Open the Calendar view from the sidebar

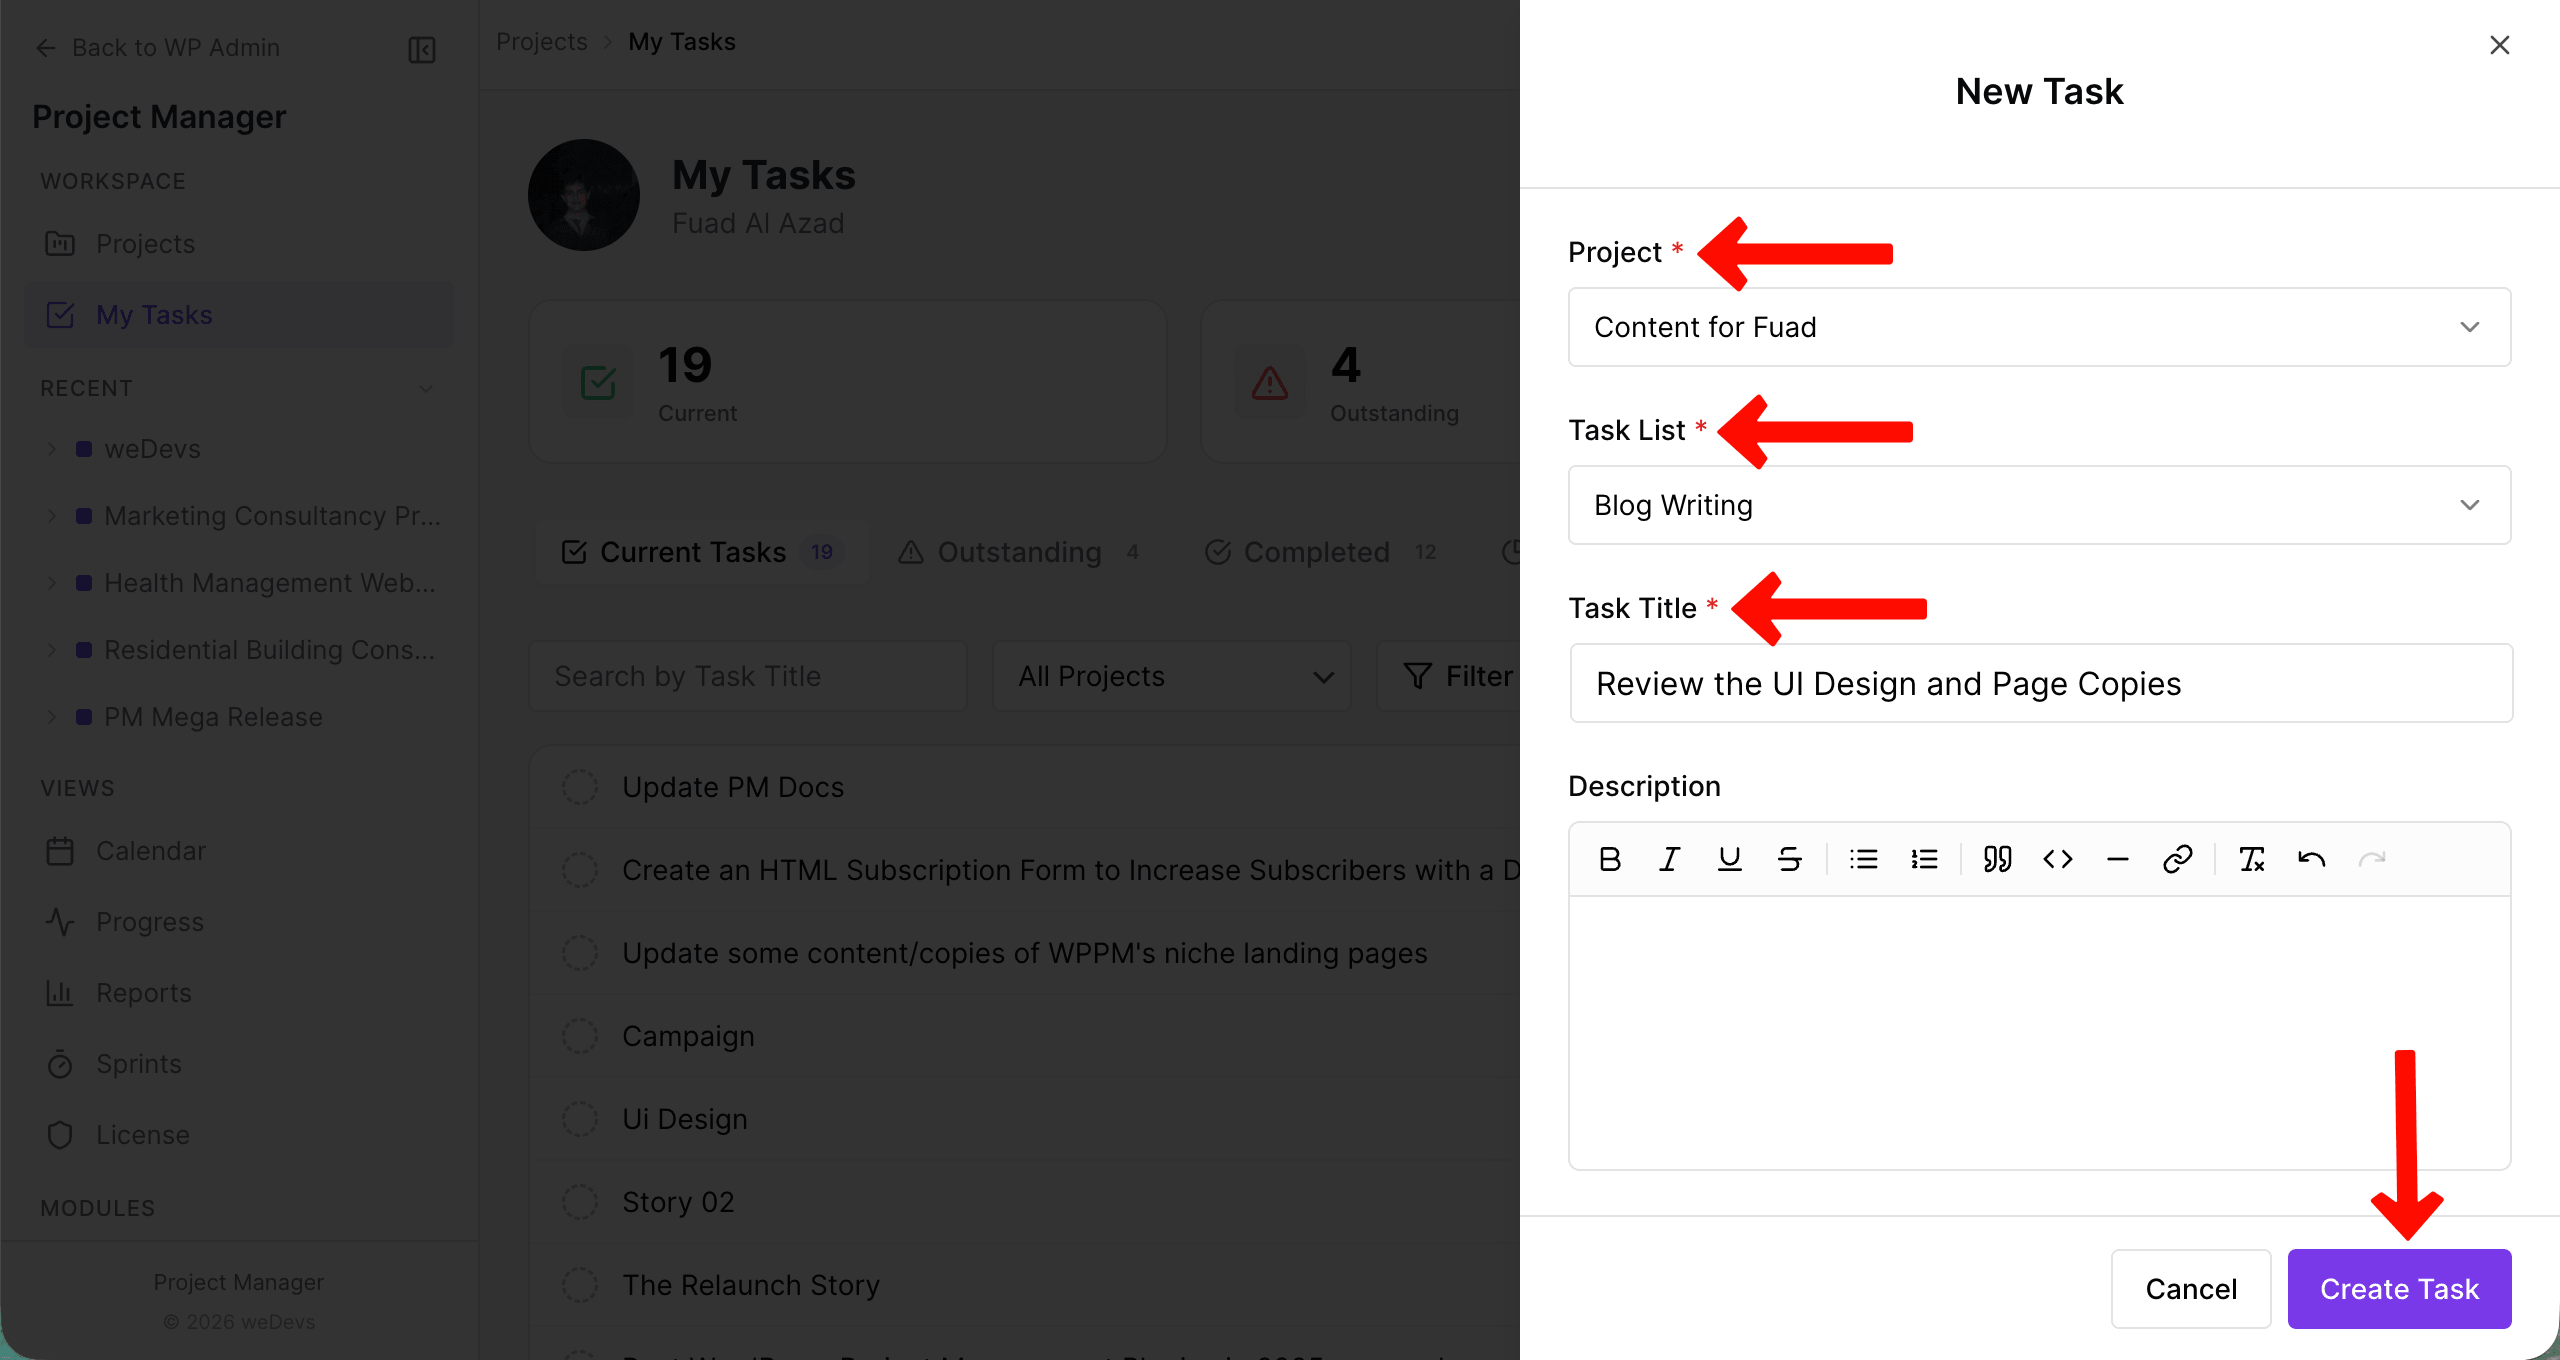[x=150, y=850]
